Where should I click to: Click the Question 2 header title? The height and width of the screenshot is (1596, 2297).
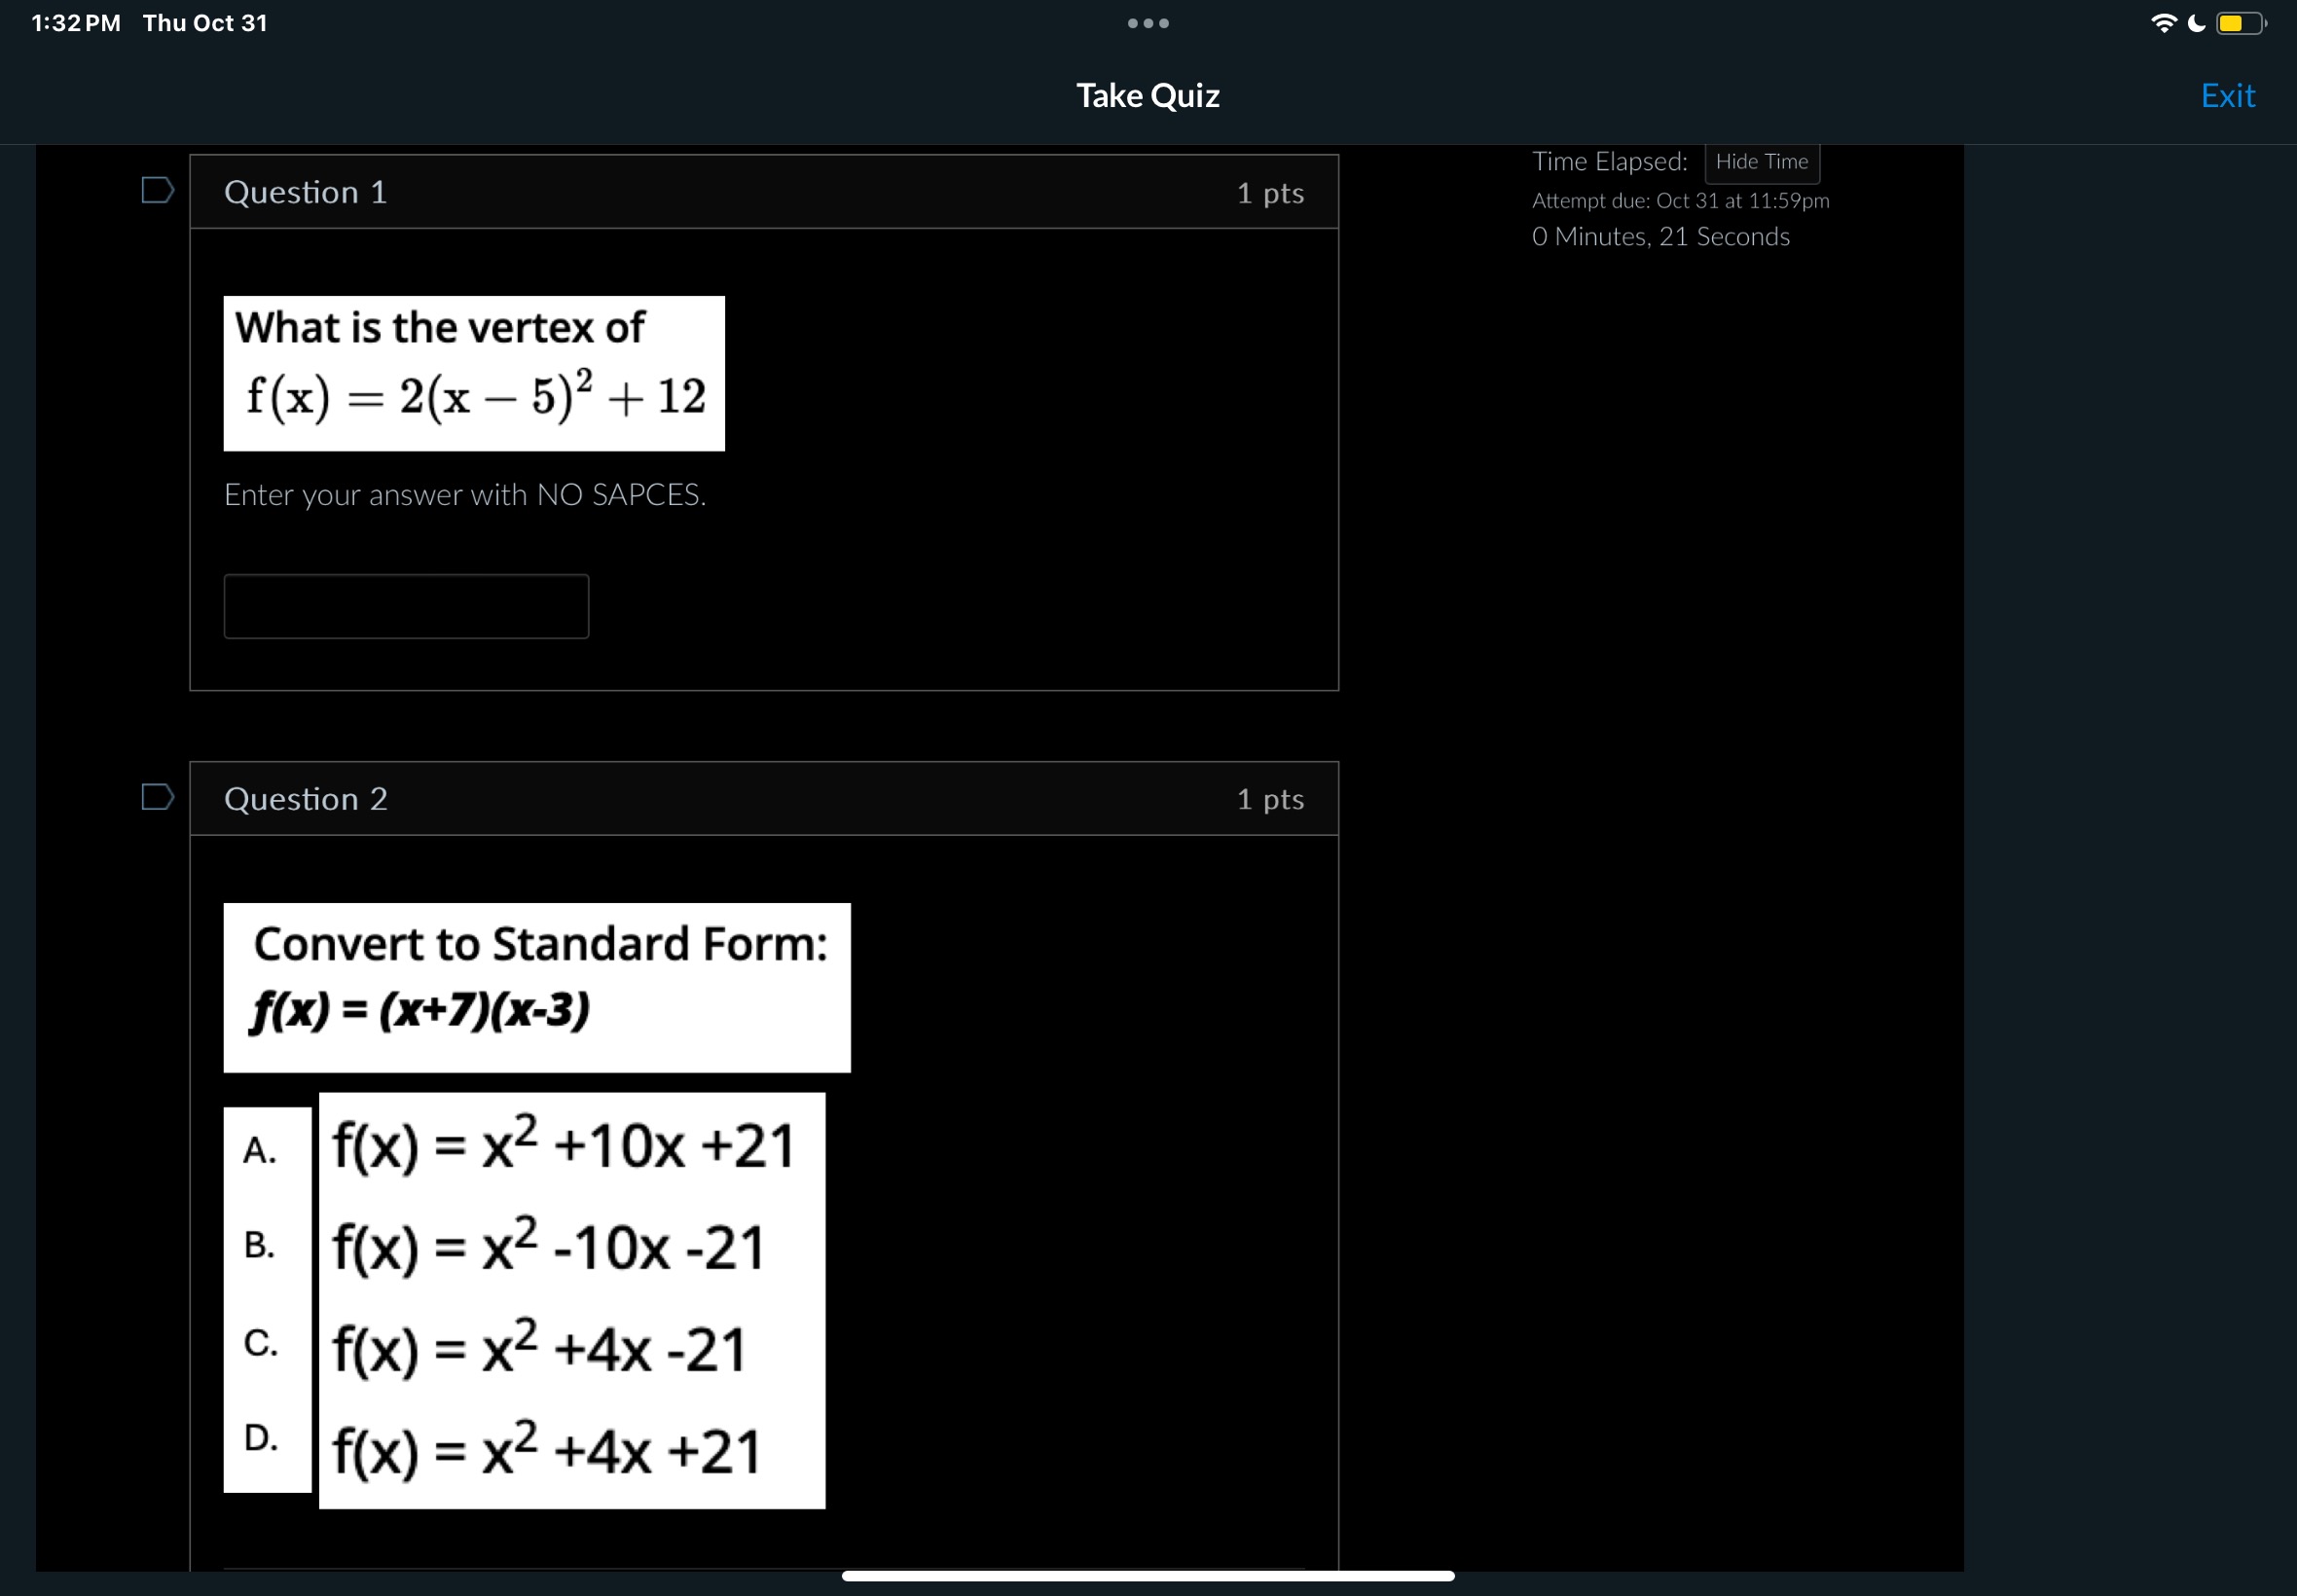tap(305, 799)
